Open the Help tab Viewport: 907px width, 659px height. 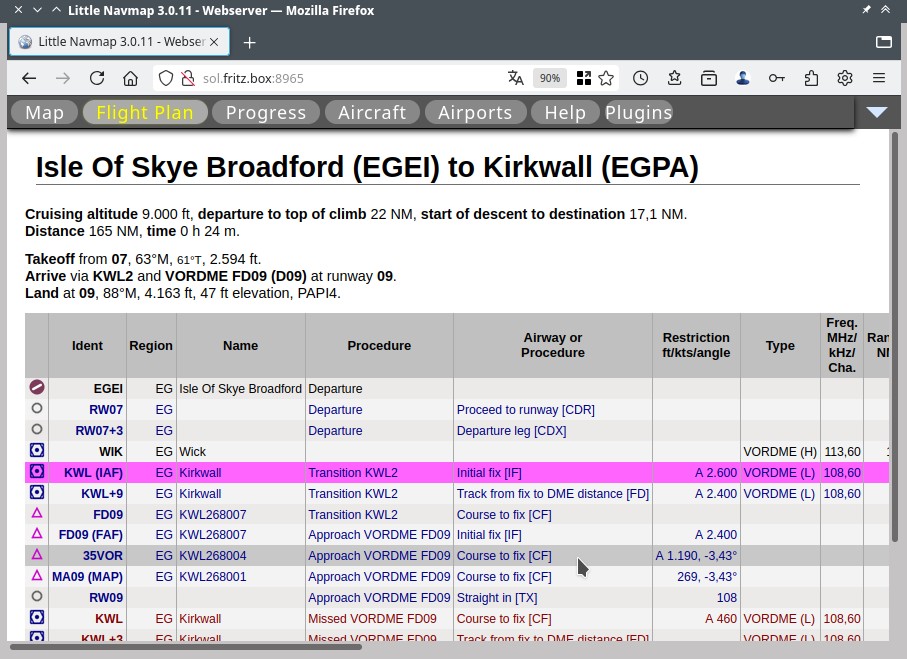click(x=565, y=112)
